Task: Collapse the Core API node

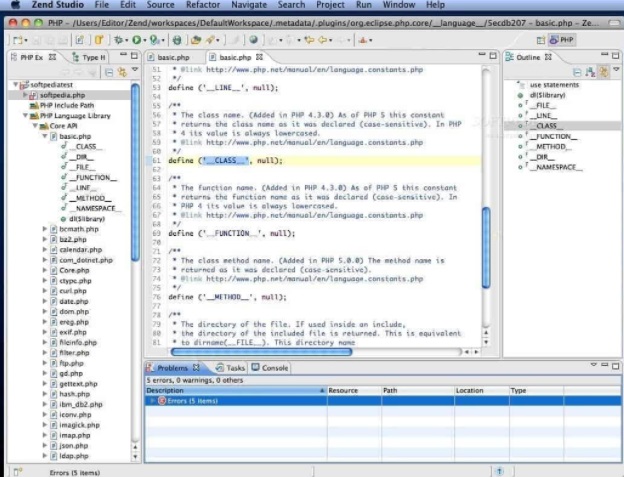Action: tap(35, 126)
